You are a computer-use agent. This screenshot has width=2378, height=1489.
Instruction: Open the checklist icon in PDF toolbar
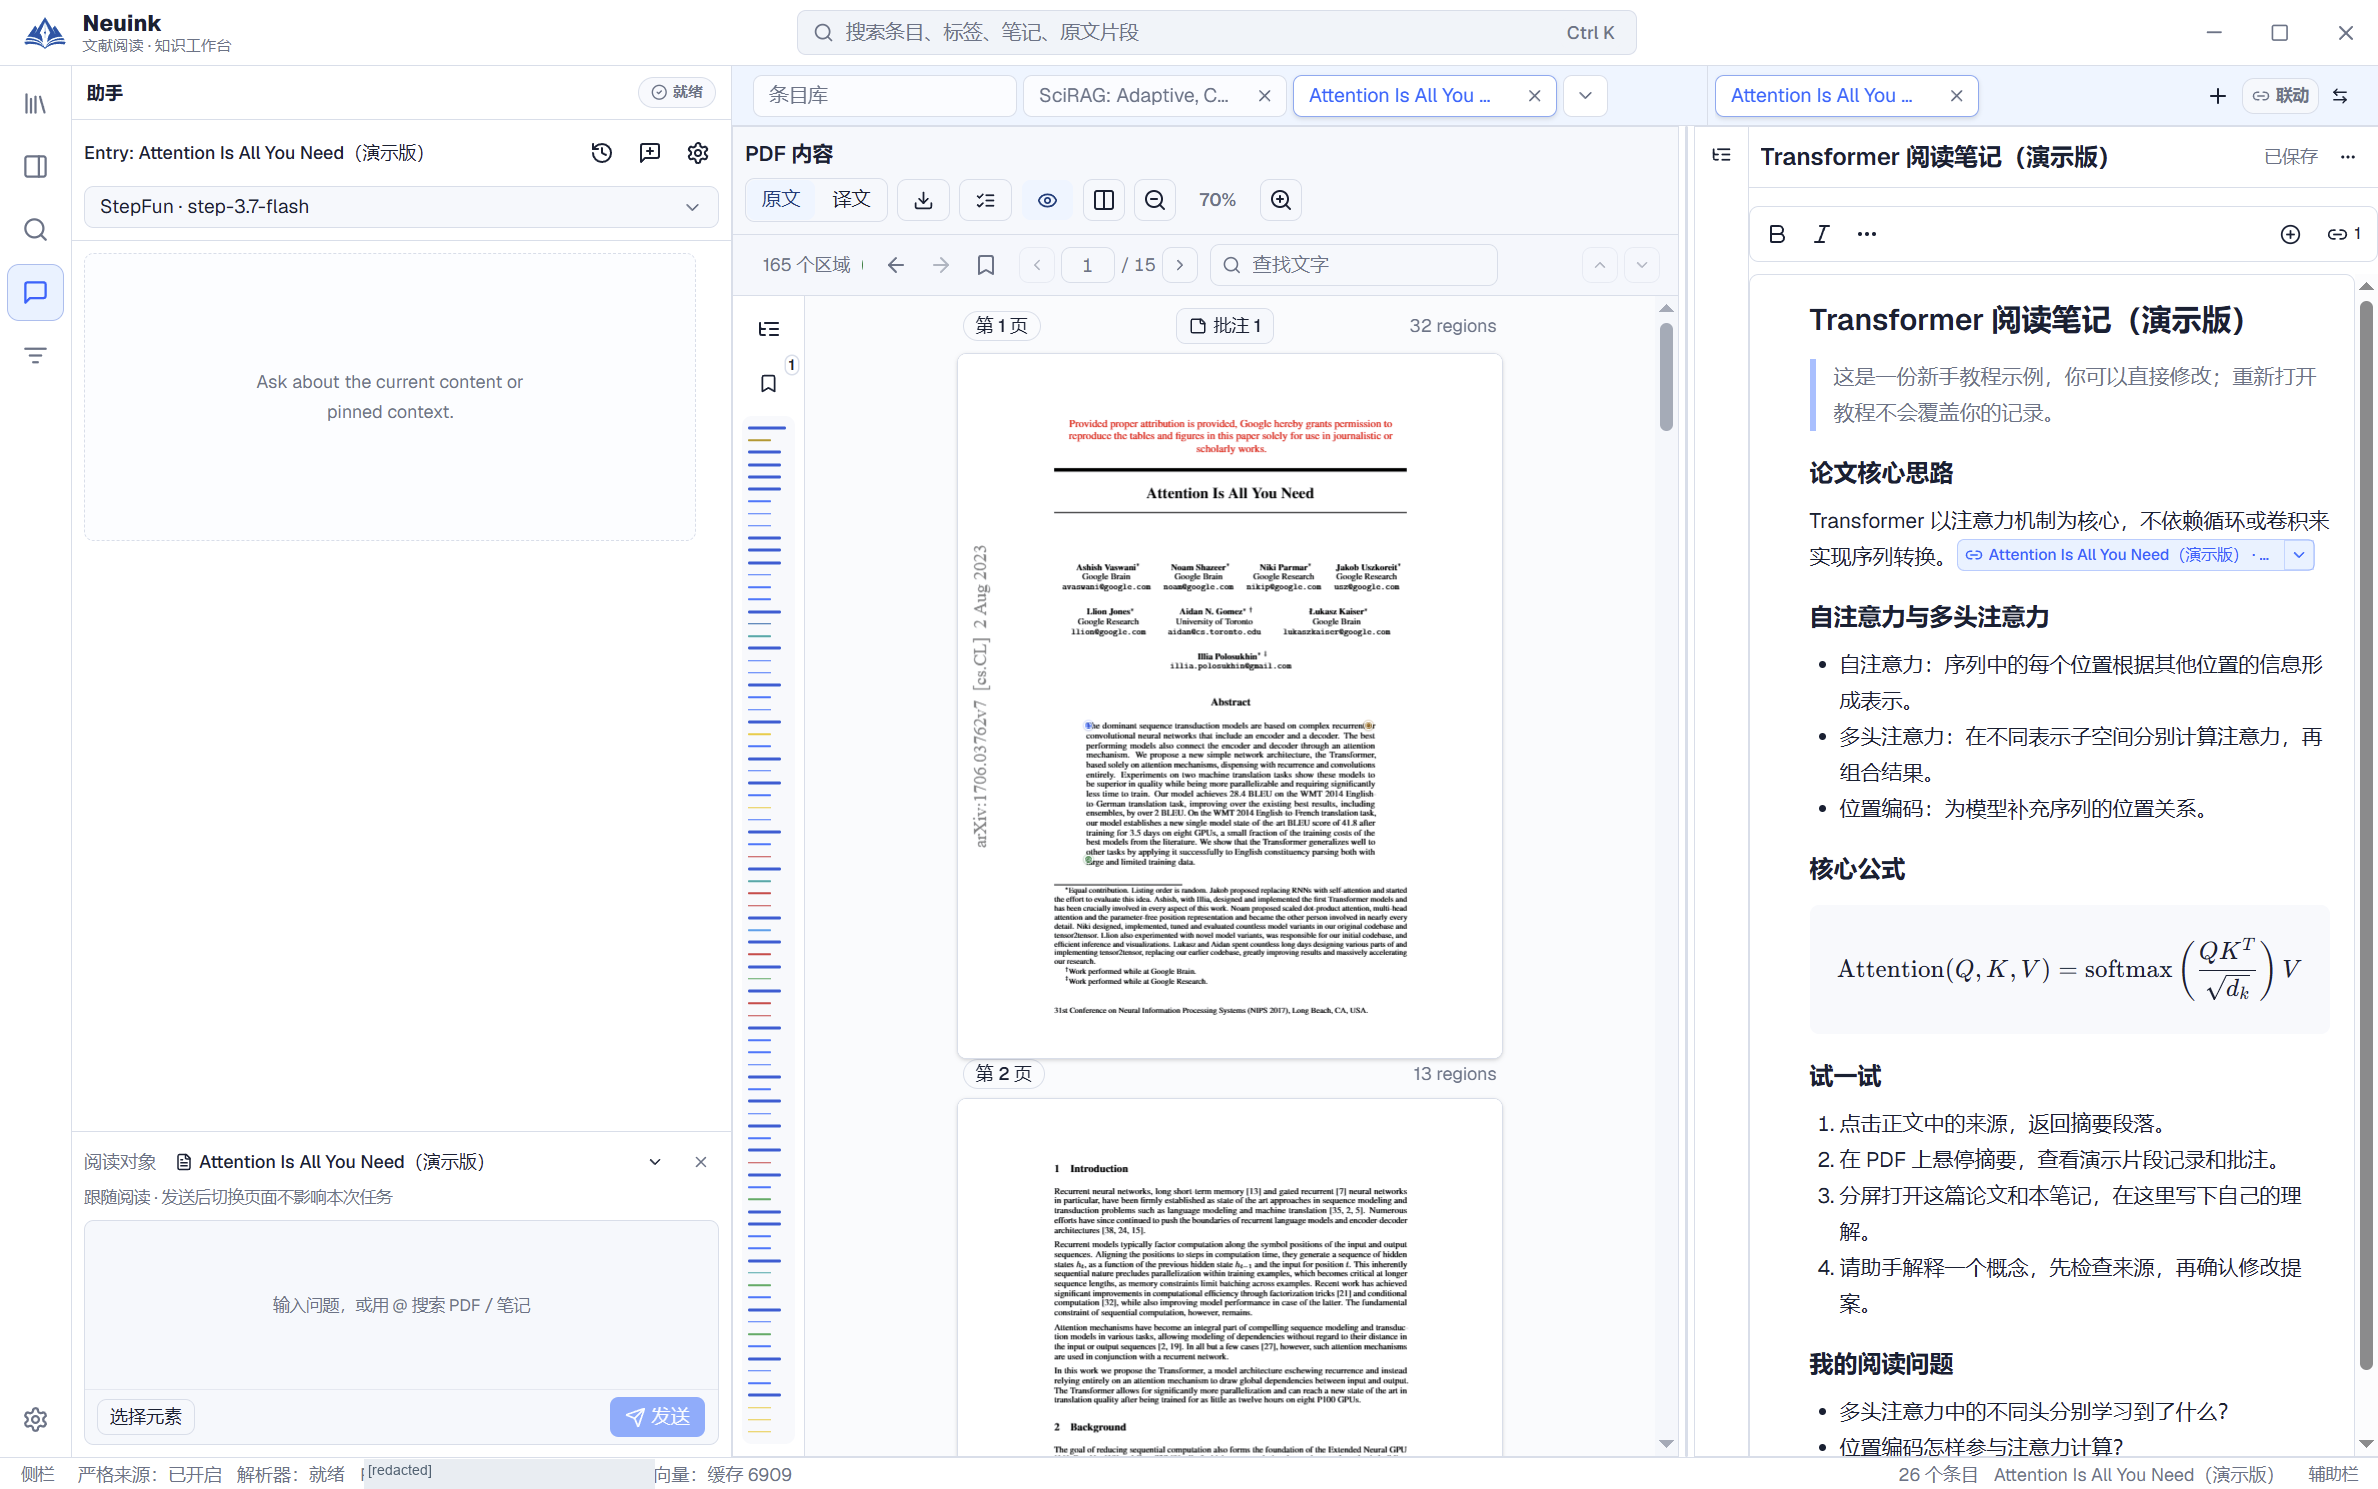[985, 200]
